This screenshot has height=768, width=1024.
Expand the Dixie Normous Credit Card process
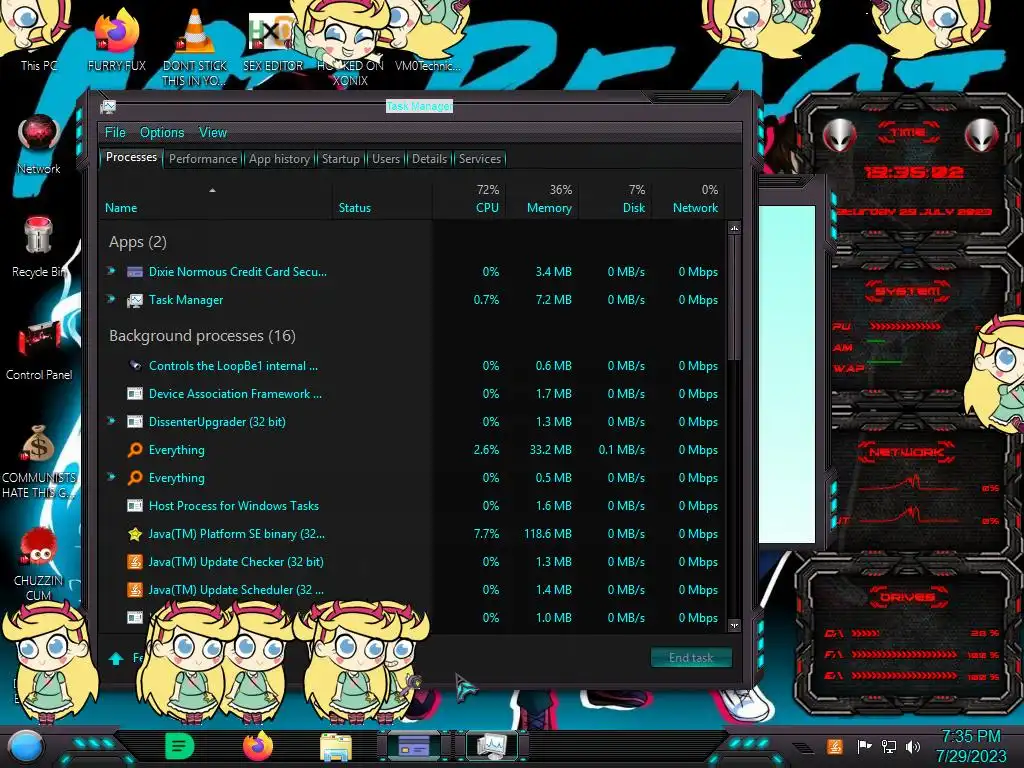(x=111, y=270)
